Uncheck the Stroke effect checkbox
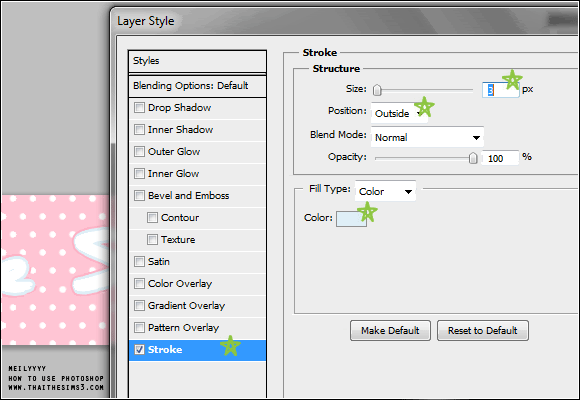Image resolution: width=580 pixels, height=400 pixels. (x=139, y=350)
